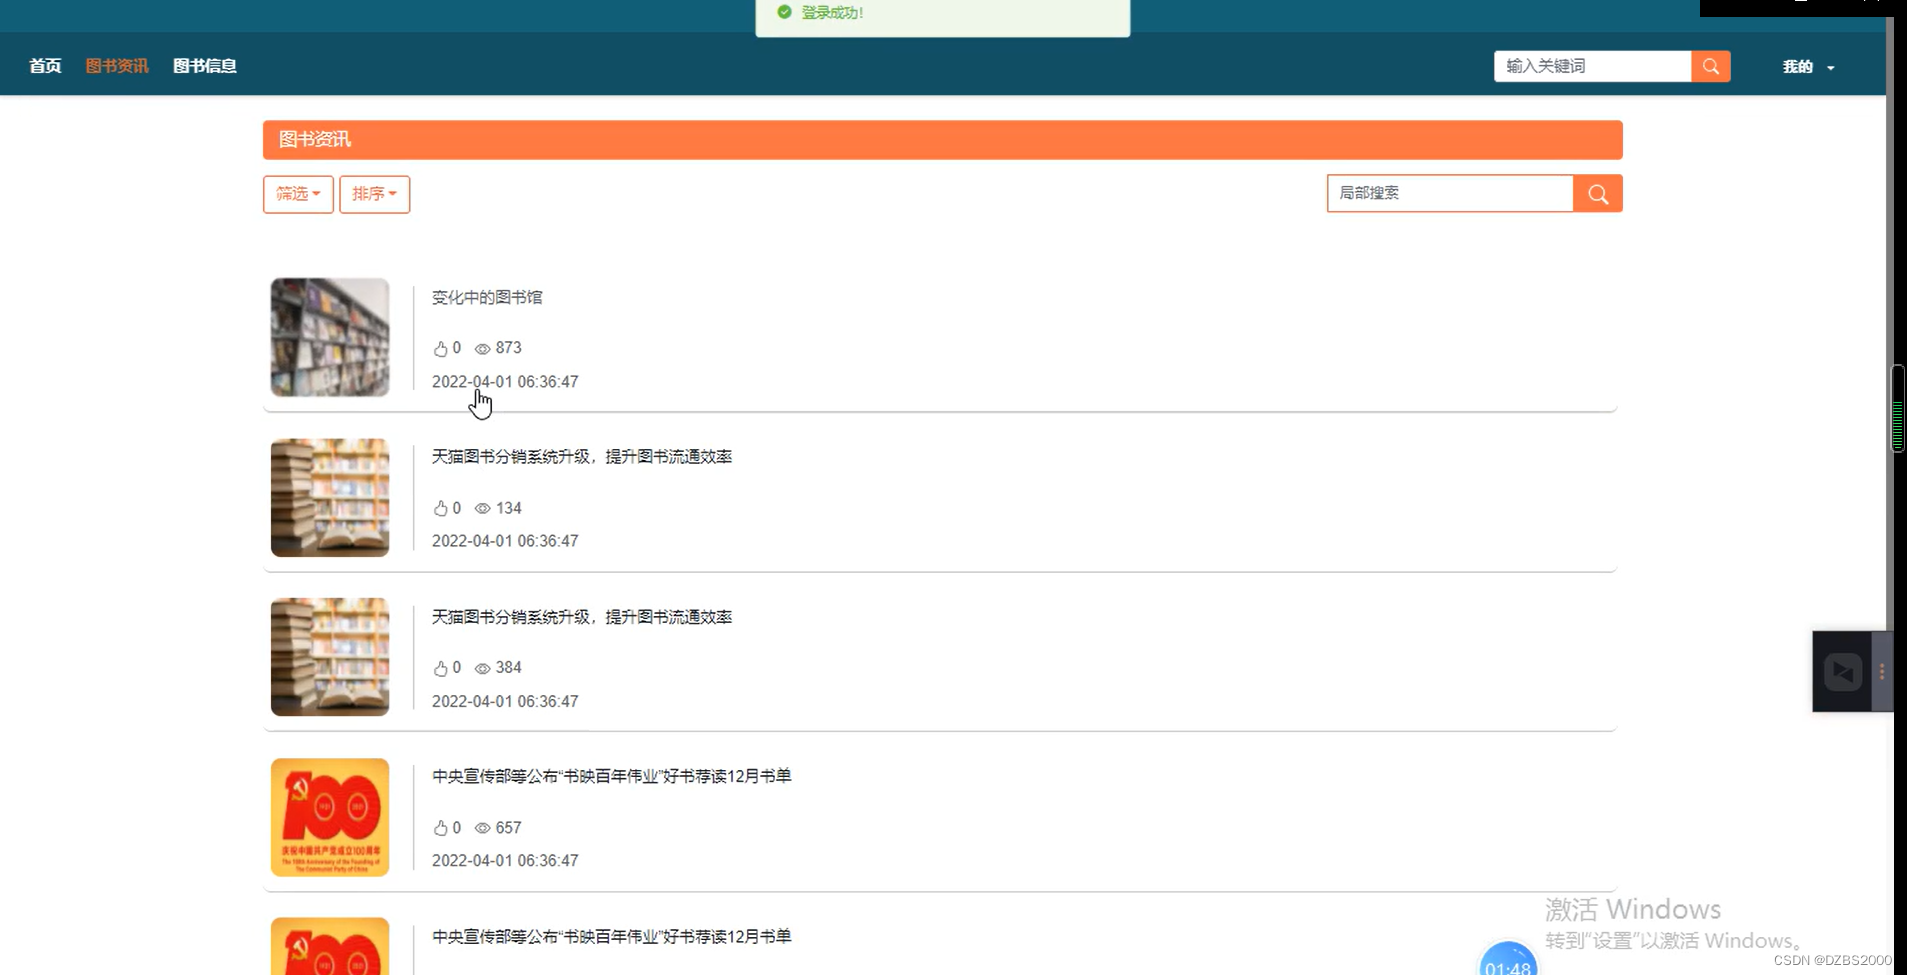Click the green check icon in login success toast
Image resolution: width=1907 pixels, height=975 pixels.
(784, 12)
